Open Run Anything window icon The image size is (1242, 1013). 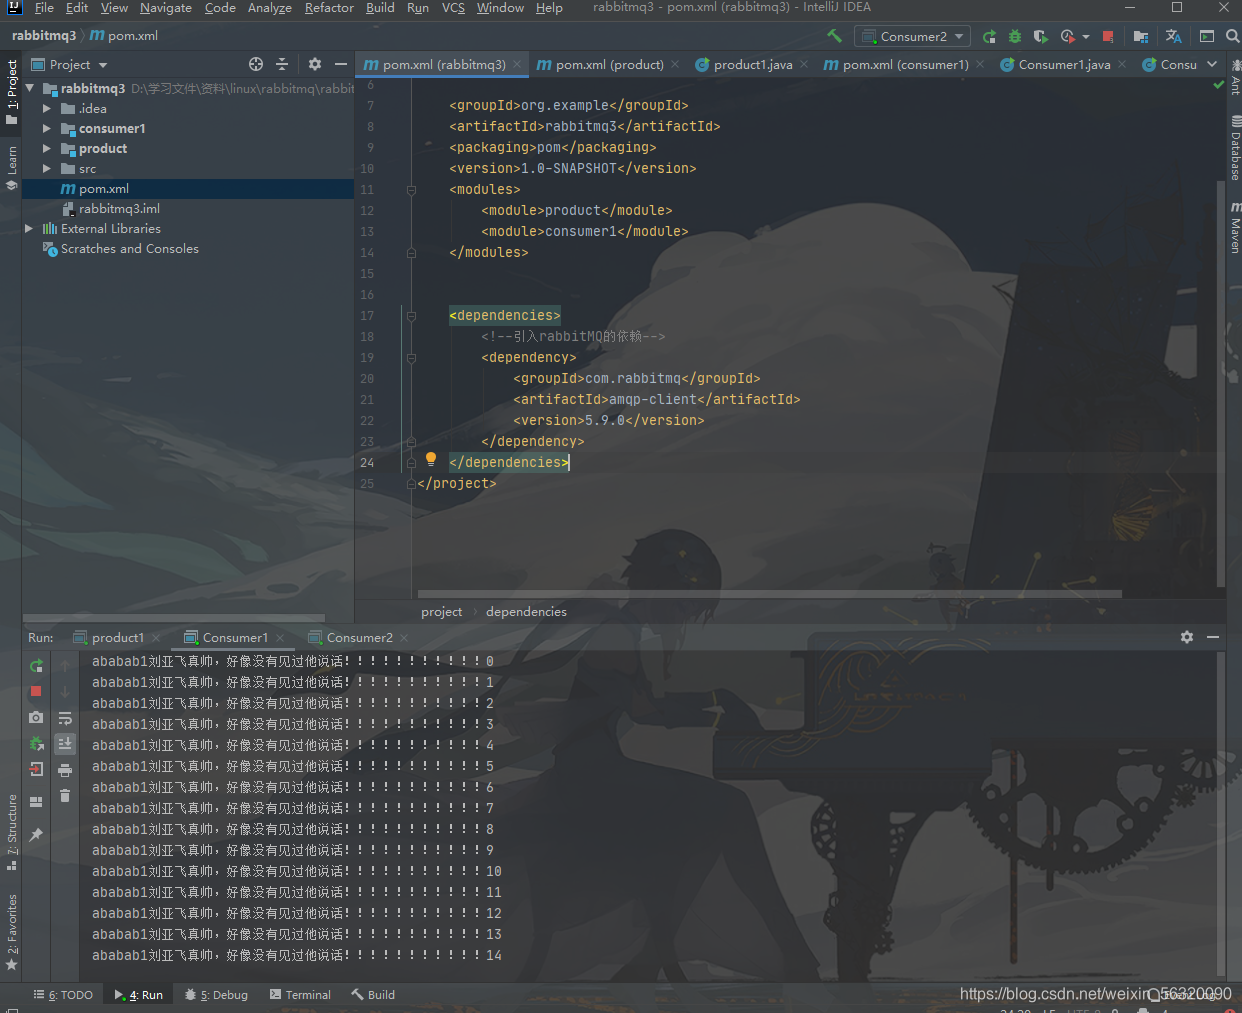(1207, 36)
